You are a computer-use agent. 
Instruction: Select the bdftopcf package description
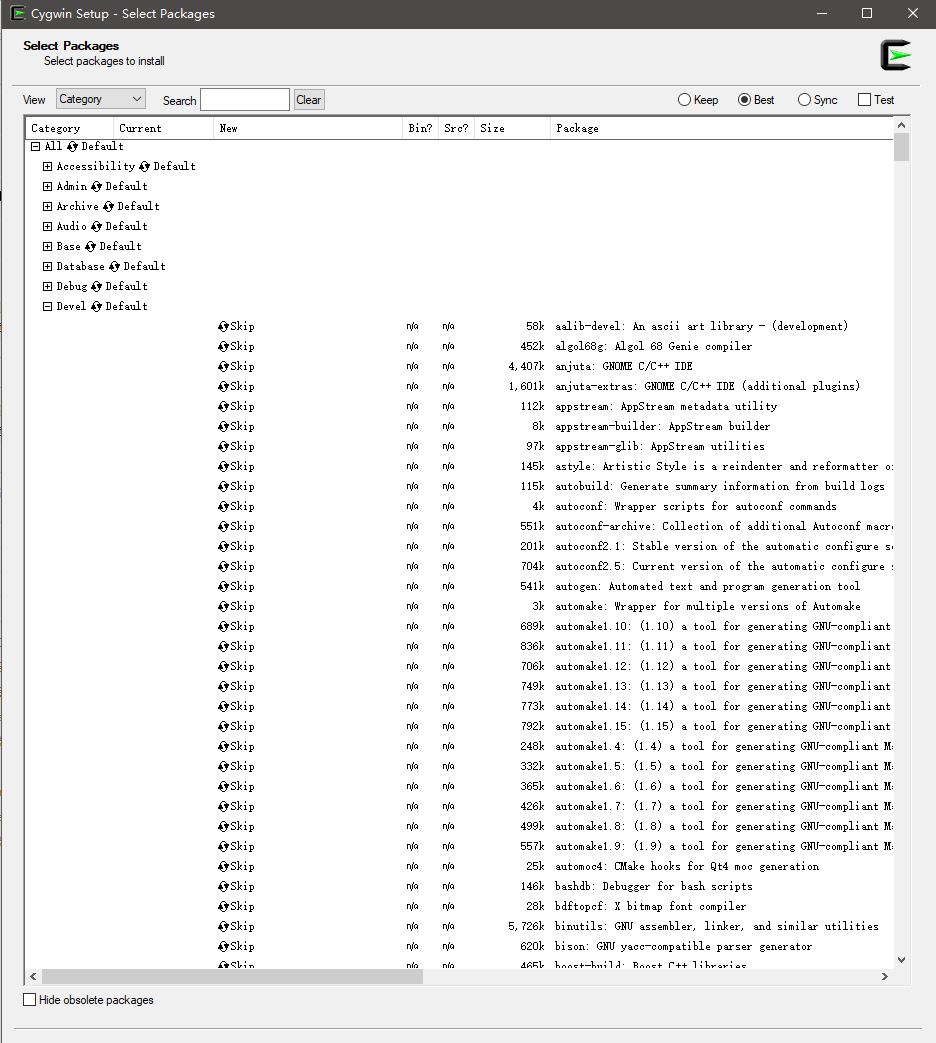pyautogui.click(x=651, y=906)
